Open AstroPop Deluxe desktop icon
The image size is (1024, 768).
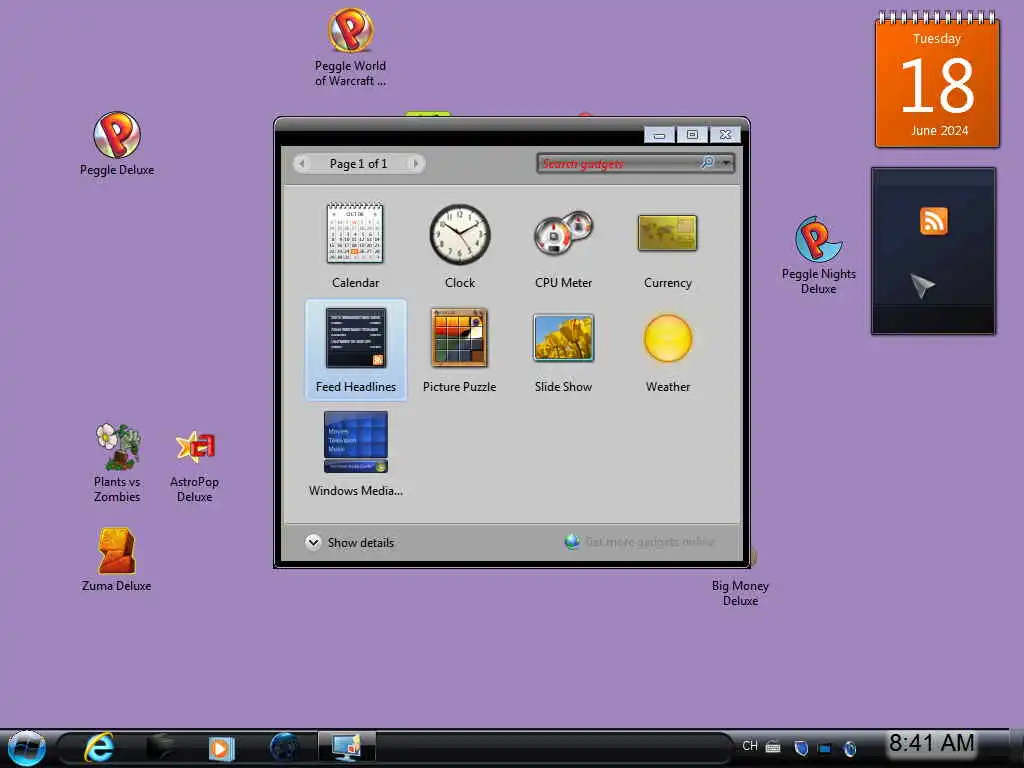[195, 465]
